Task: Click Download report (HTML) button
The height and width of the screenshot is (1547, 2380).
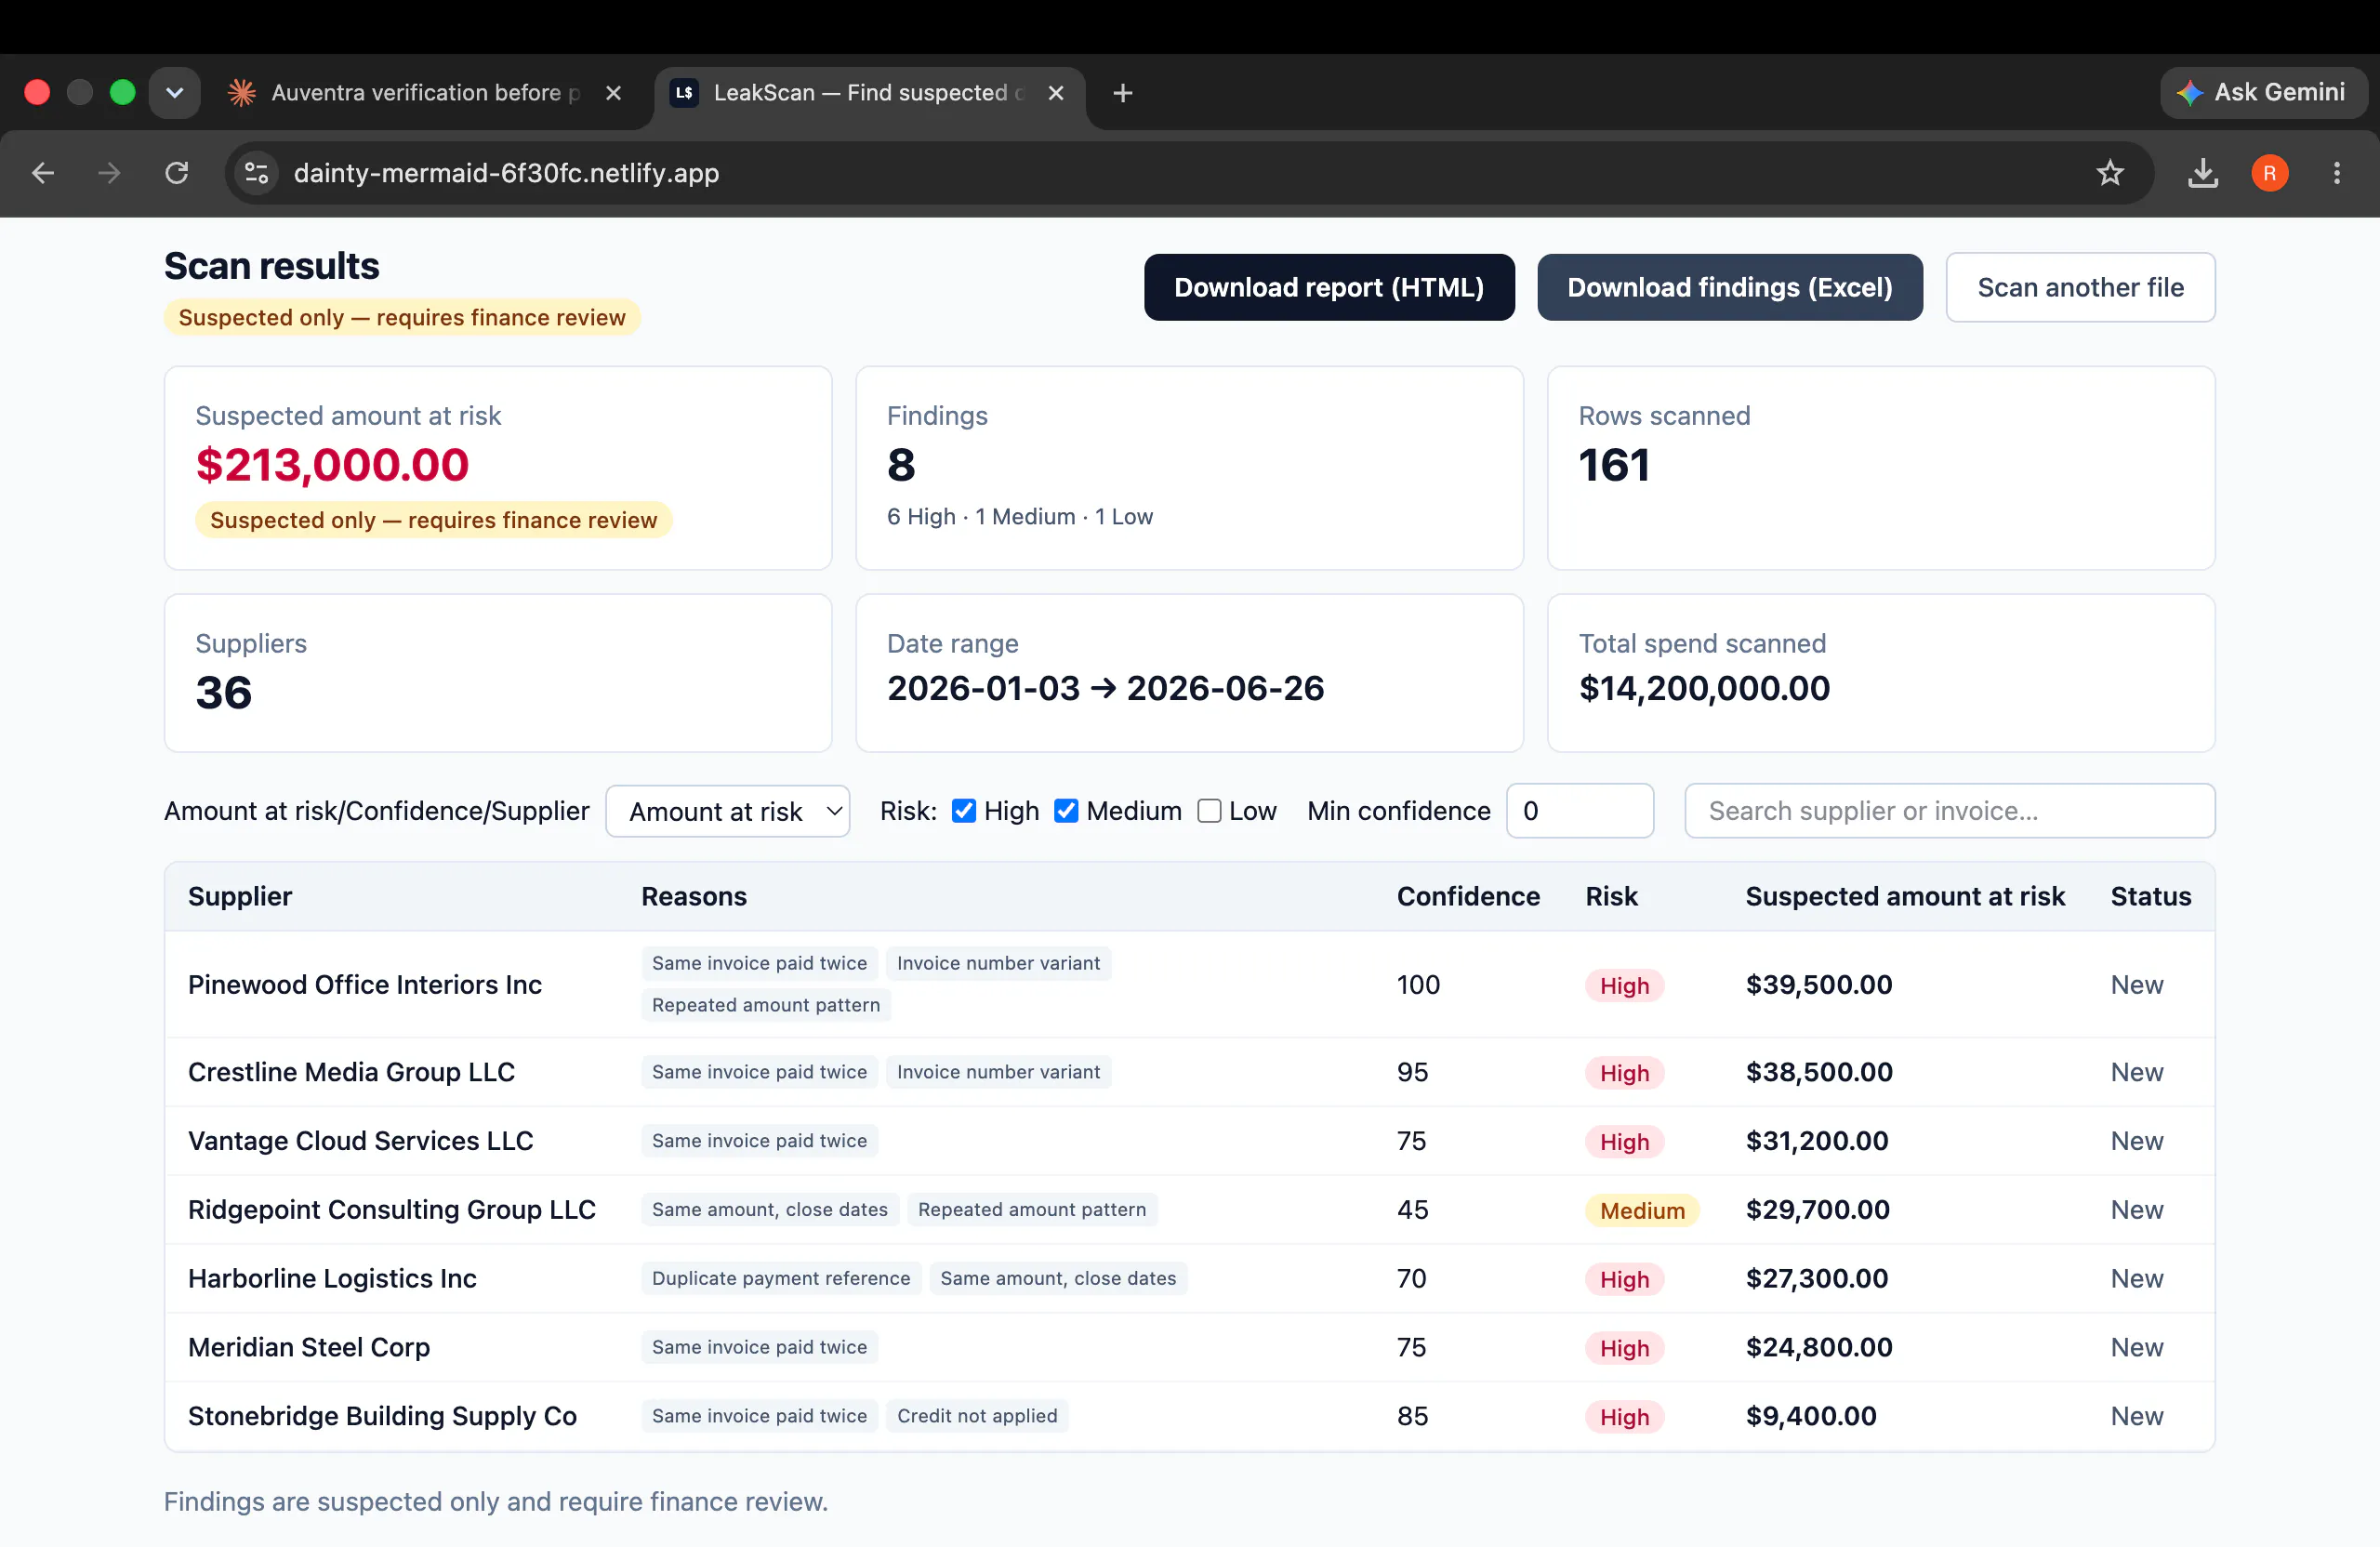Action: point(1328,288)
